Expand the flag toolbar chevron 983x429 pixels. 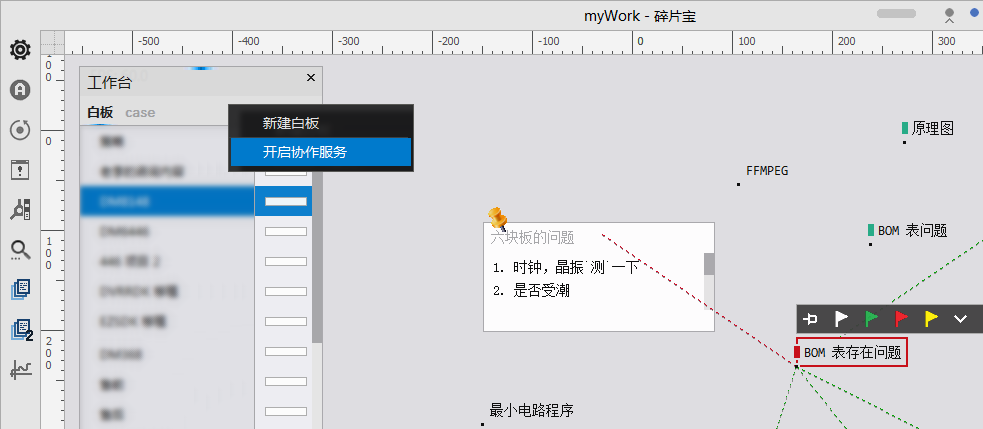(960, 319)
